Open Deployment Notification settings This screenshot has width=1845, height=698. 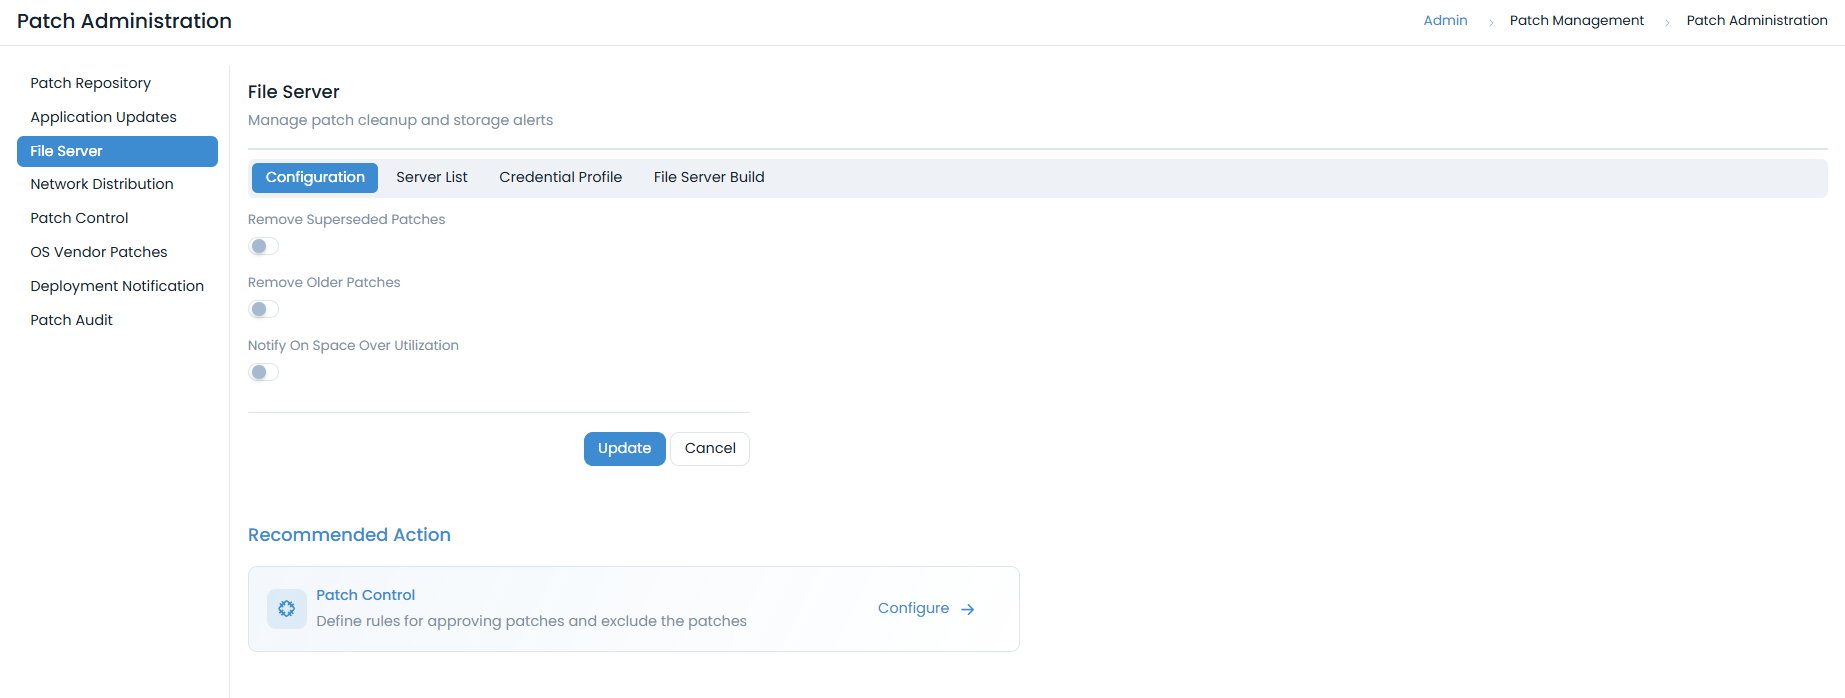coord(117,286)
